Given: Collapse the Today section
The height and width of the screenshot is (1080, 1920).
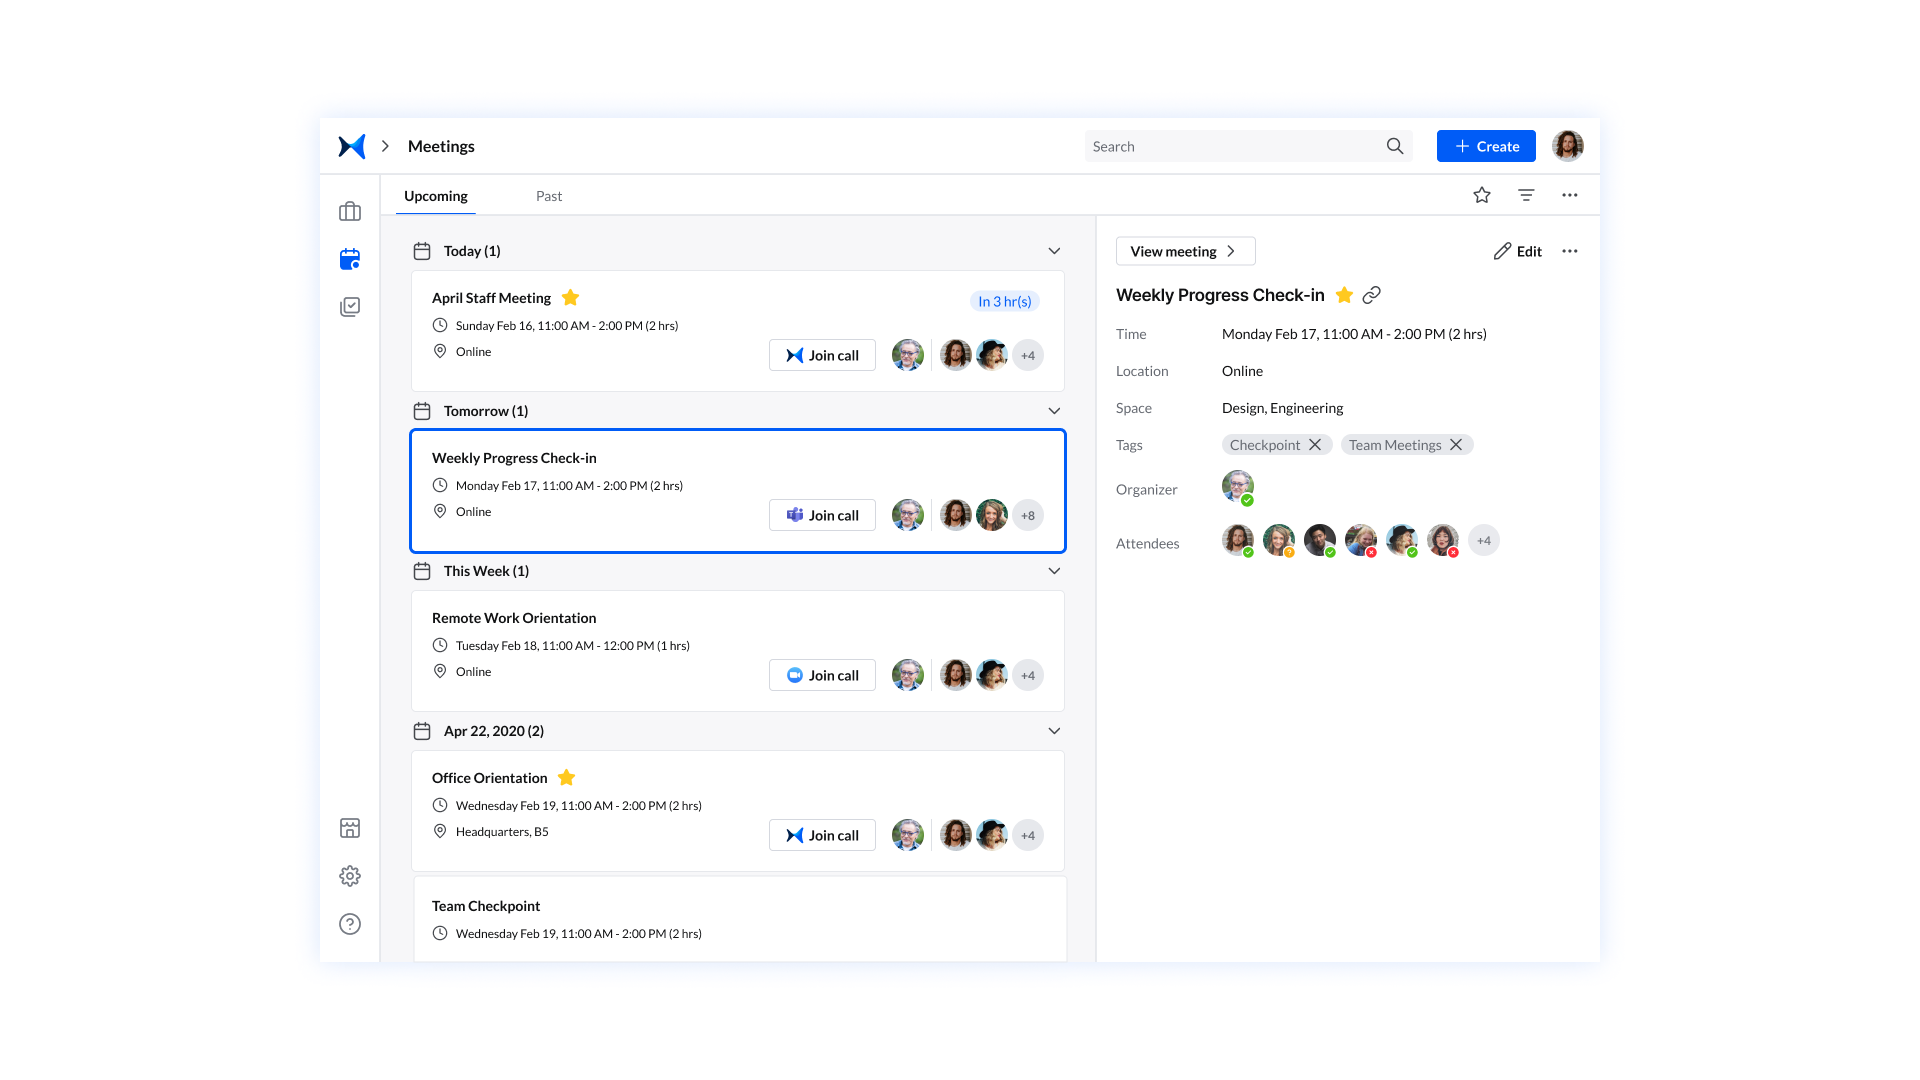Looking at the screenshot, I should point(1053,251).
